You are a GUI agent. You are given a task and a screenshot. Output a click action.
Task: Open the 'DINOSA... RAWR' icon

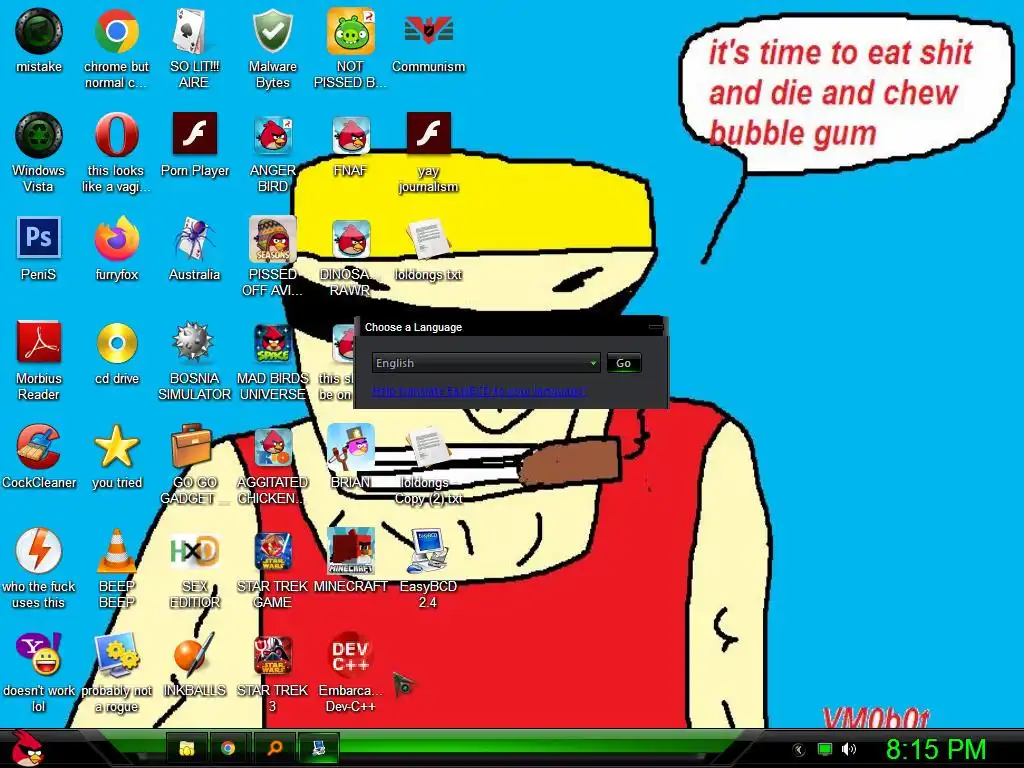351,239
